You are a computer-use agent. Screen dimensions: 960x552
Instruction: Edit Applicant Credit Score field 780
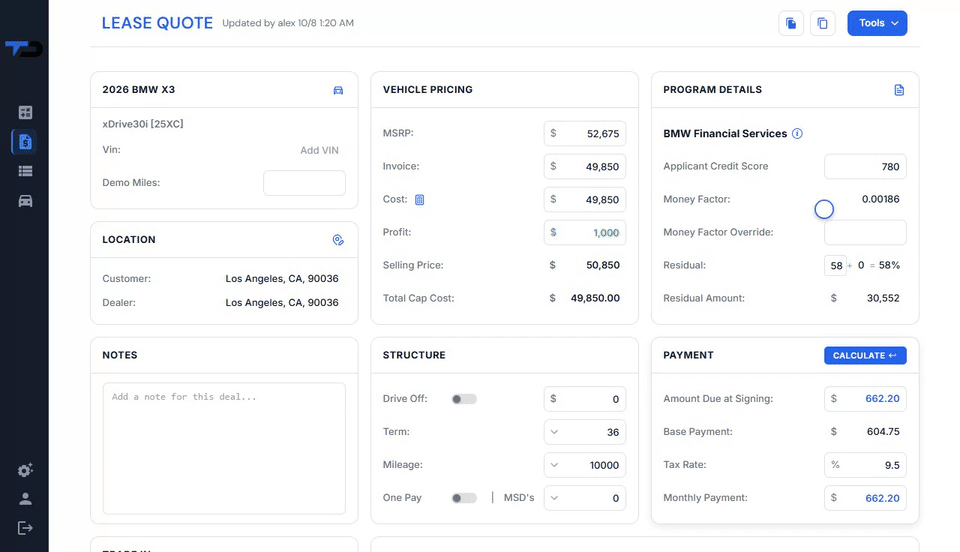(x=865, y=166)
